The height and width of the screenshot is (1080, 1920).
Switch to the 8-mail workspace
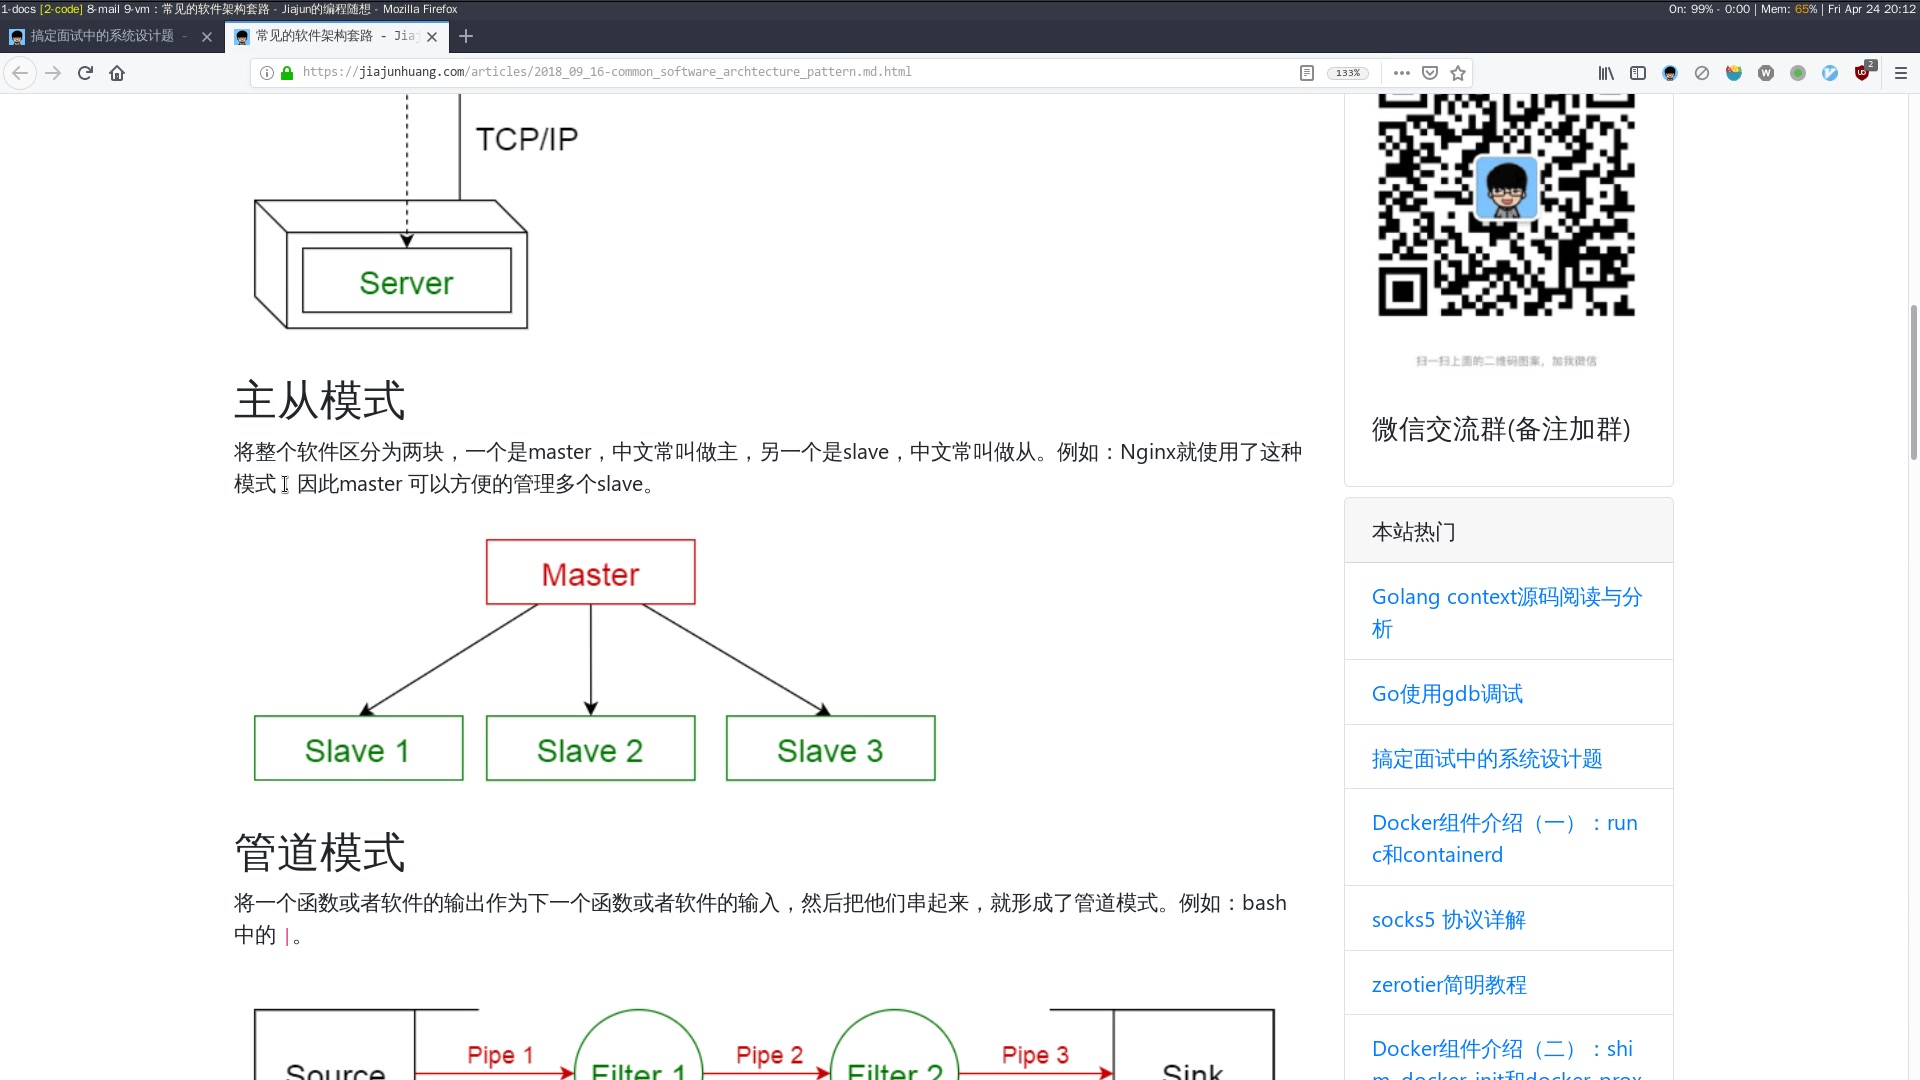click(x=103, y=9)
